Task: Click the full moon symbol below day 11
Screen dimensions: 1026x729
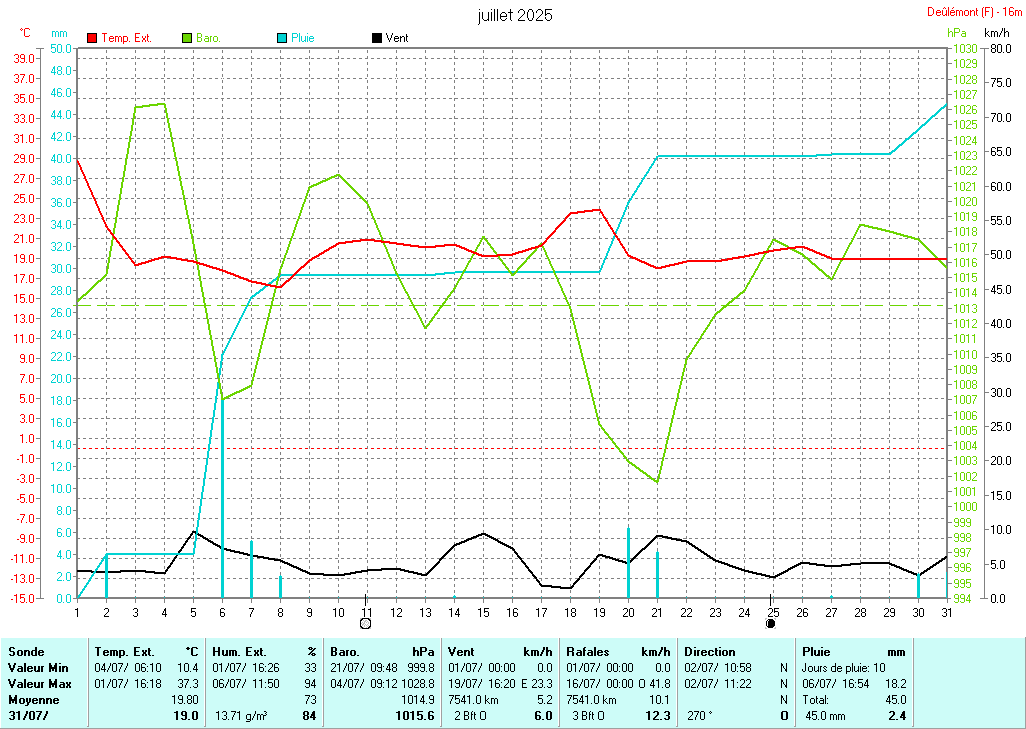Action: [366, 624]
